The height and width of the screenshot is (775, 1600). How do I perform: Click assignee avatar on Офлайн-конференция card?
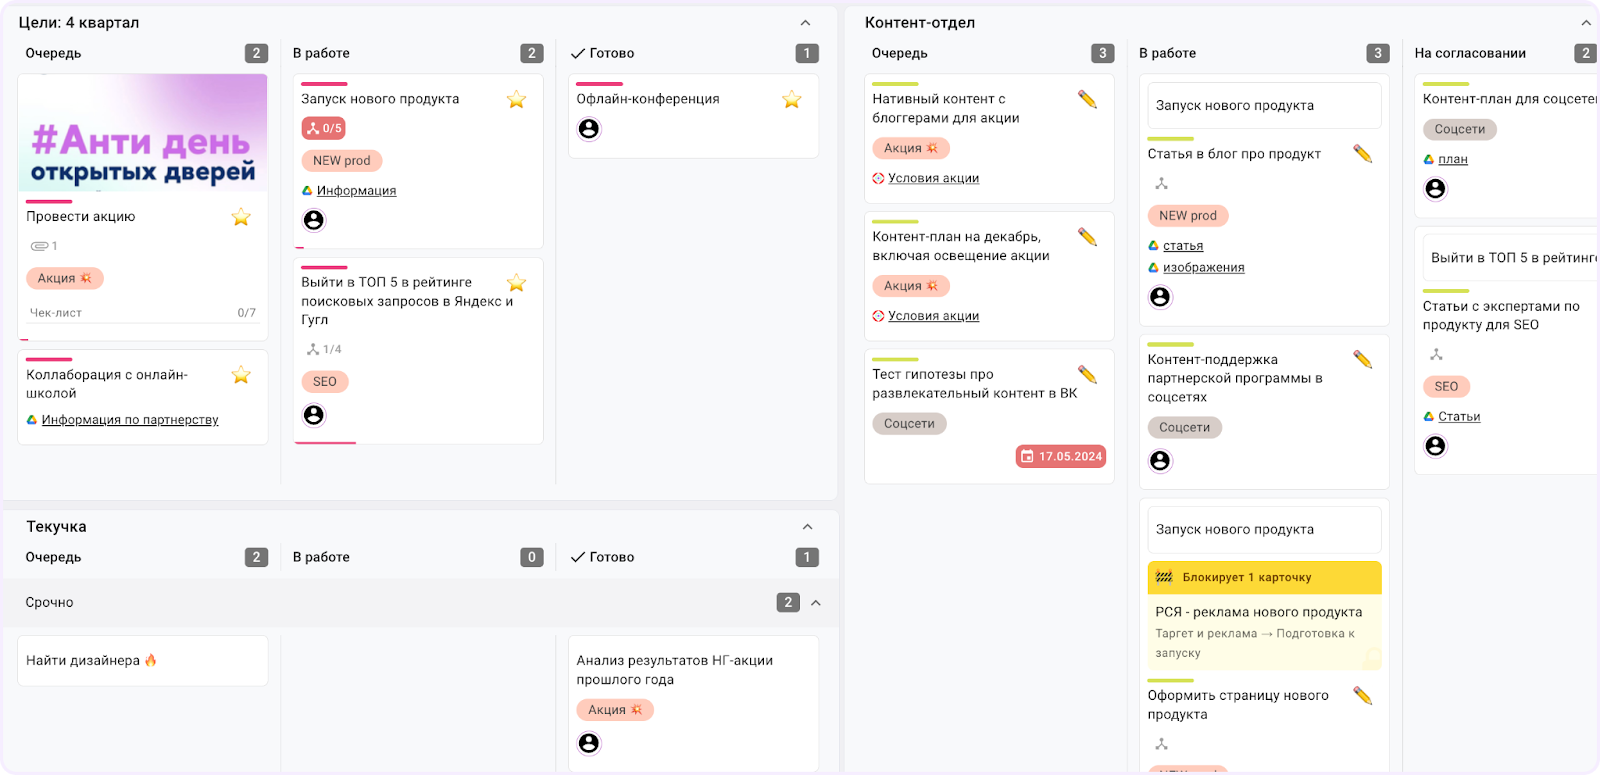589,129
